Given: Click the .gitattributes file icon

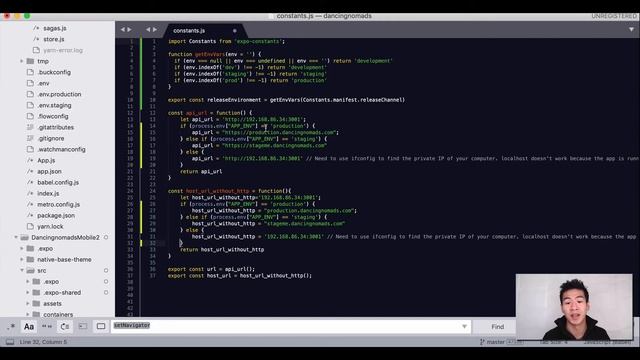Looking at the screenshot, I should (30, 127).
